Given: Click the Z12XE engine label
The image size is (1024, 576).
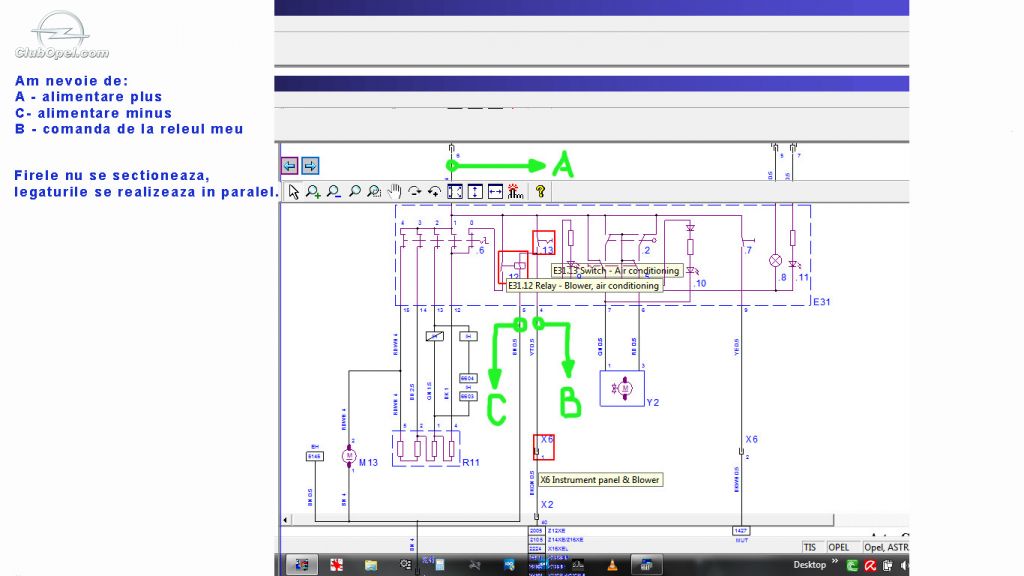Looking at the screenshot, I should pyautogui.click(x=556, y=531).
